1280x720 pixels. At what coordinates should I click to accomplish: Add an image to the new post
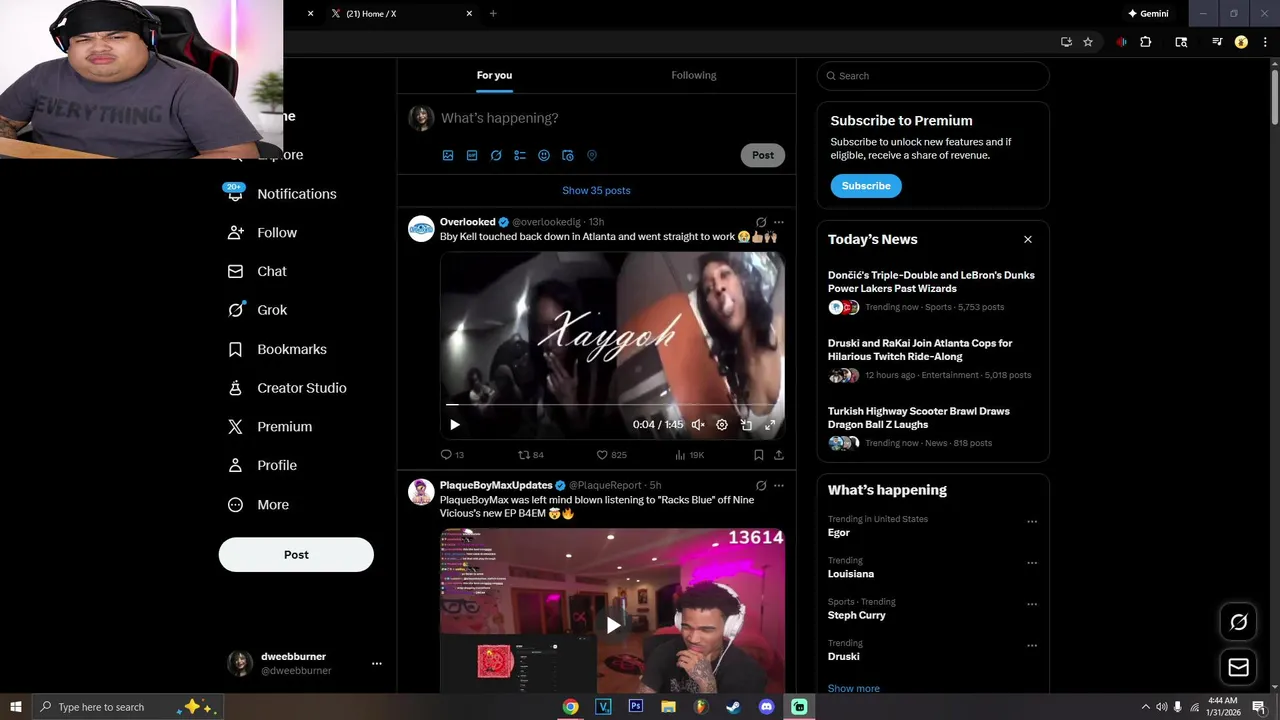tap(448, 155)
